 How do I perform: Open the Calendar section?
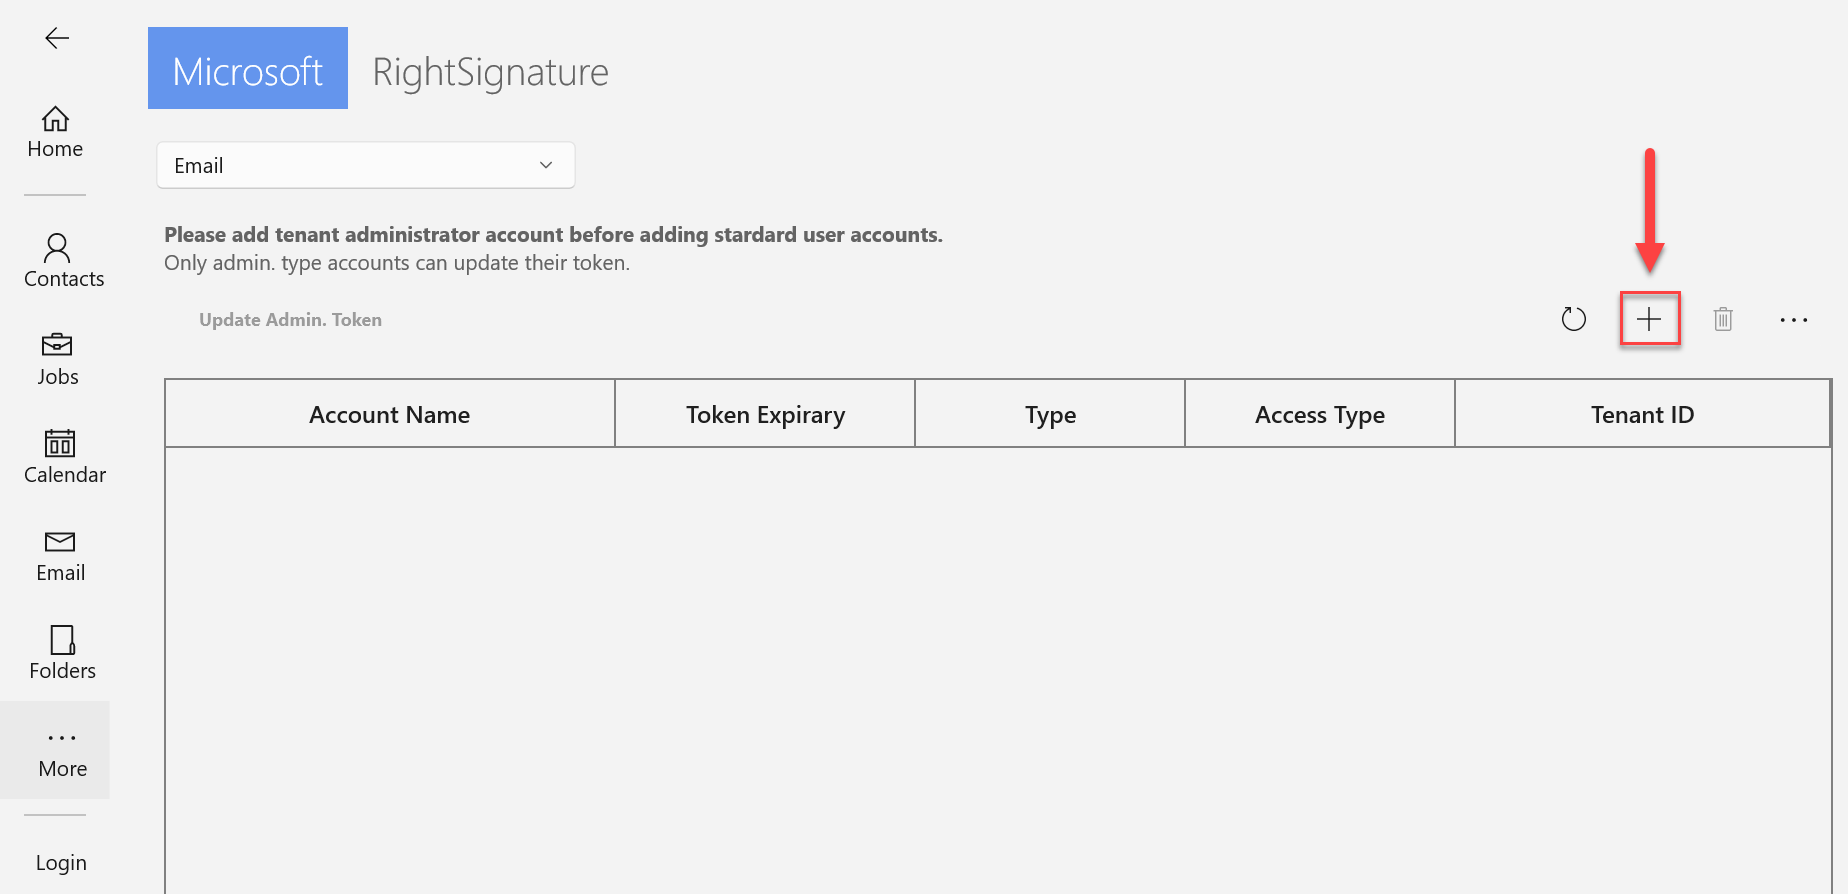coord(64,457)
